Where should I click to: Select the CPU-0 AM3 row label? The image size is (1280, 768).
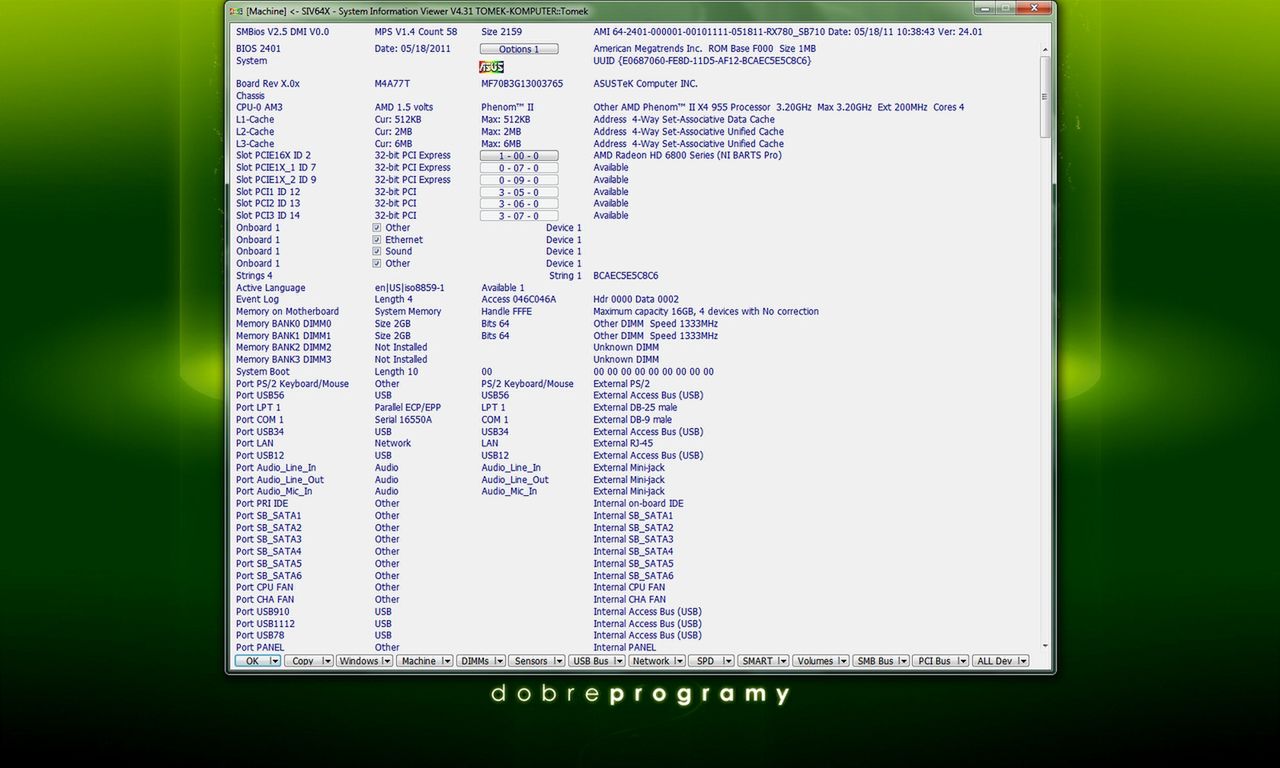click(259, 108)
